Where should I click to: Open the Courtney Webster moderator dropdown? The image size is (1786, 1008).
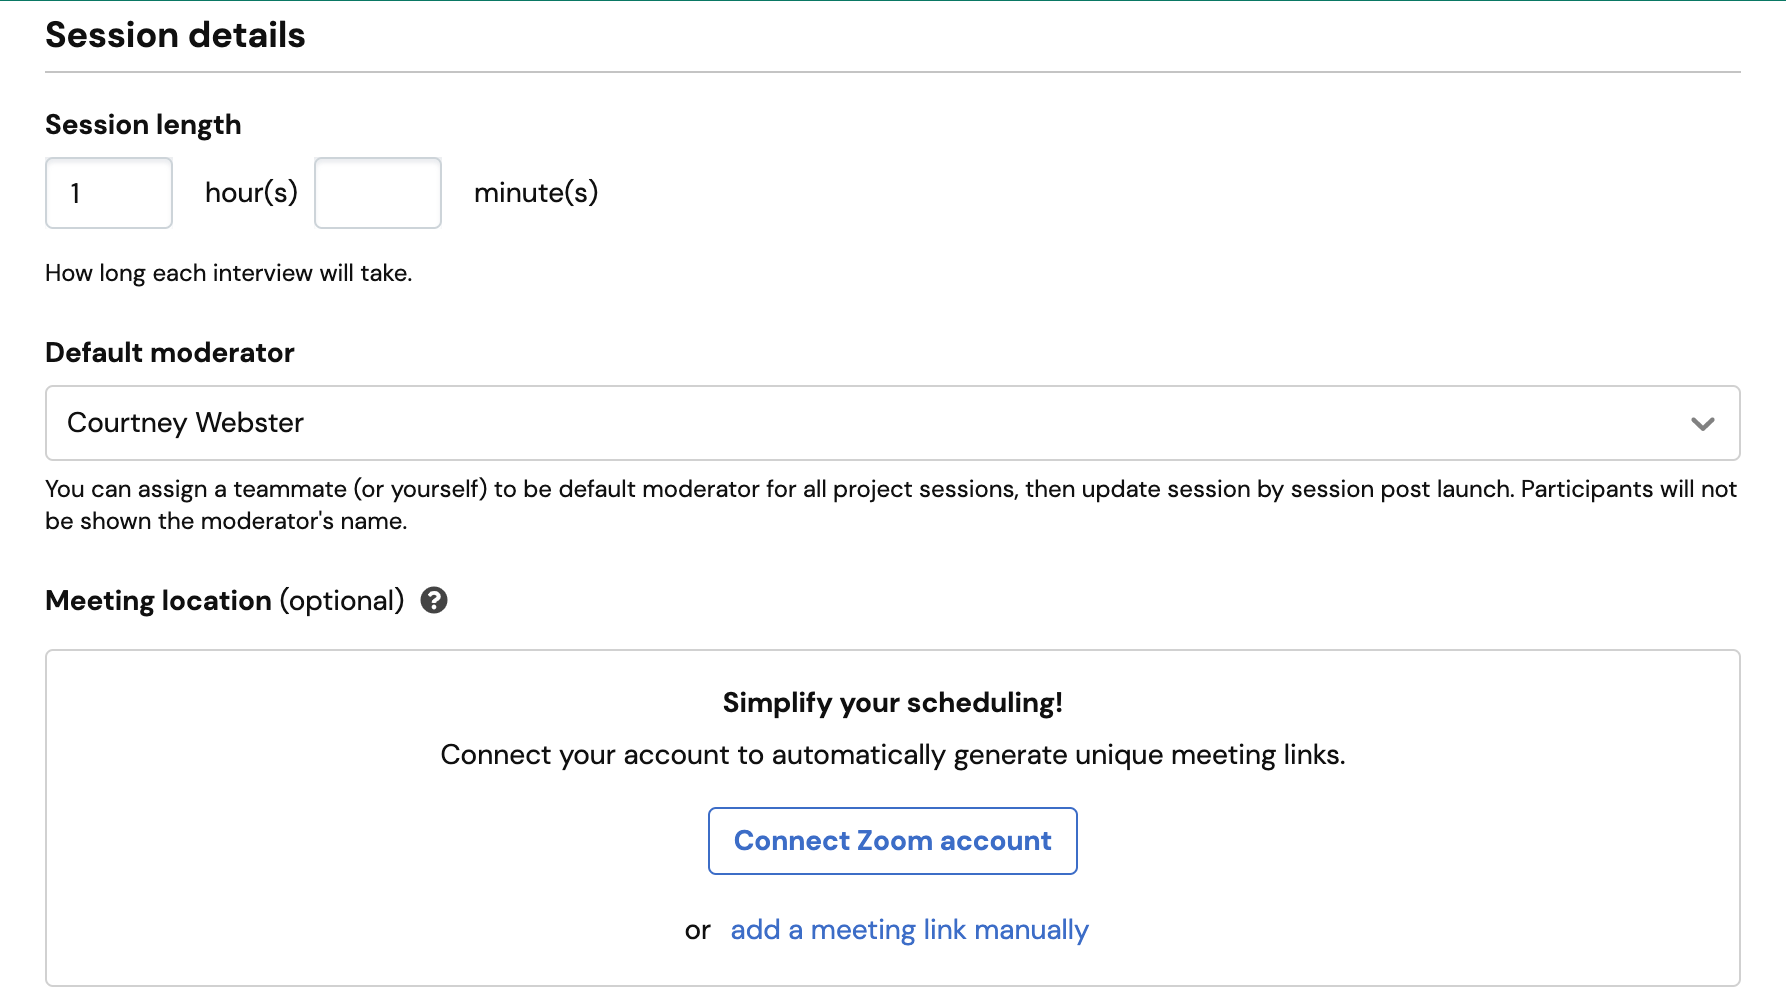point(890,423)
